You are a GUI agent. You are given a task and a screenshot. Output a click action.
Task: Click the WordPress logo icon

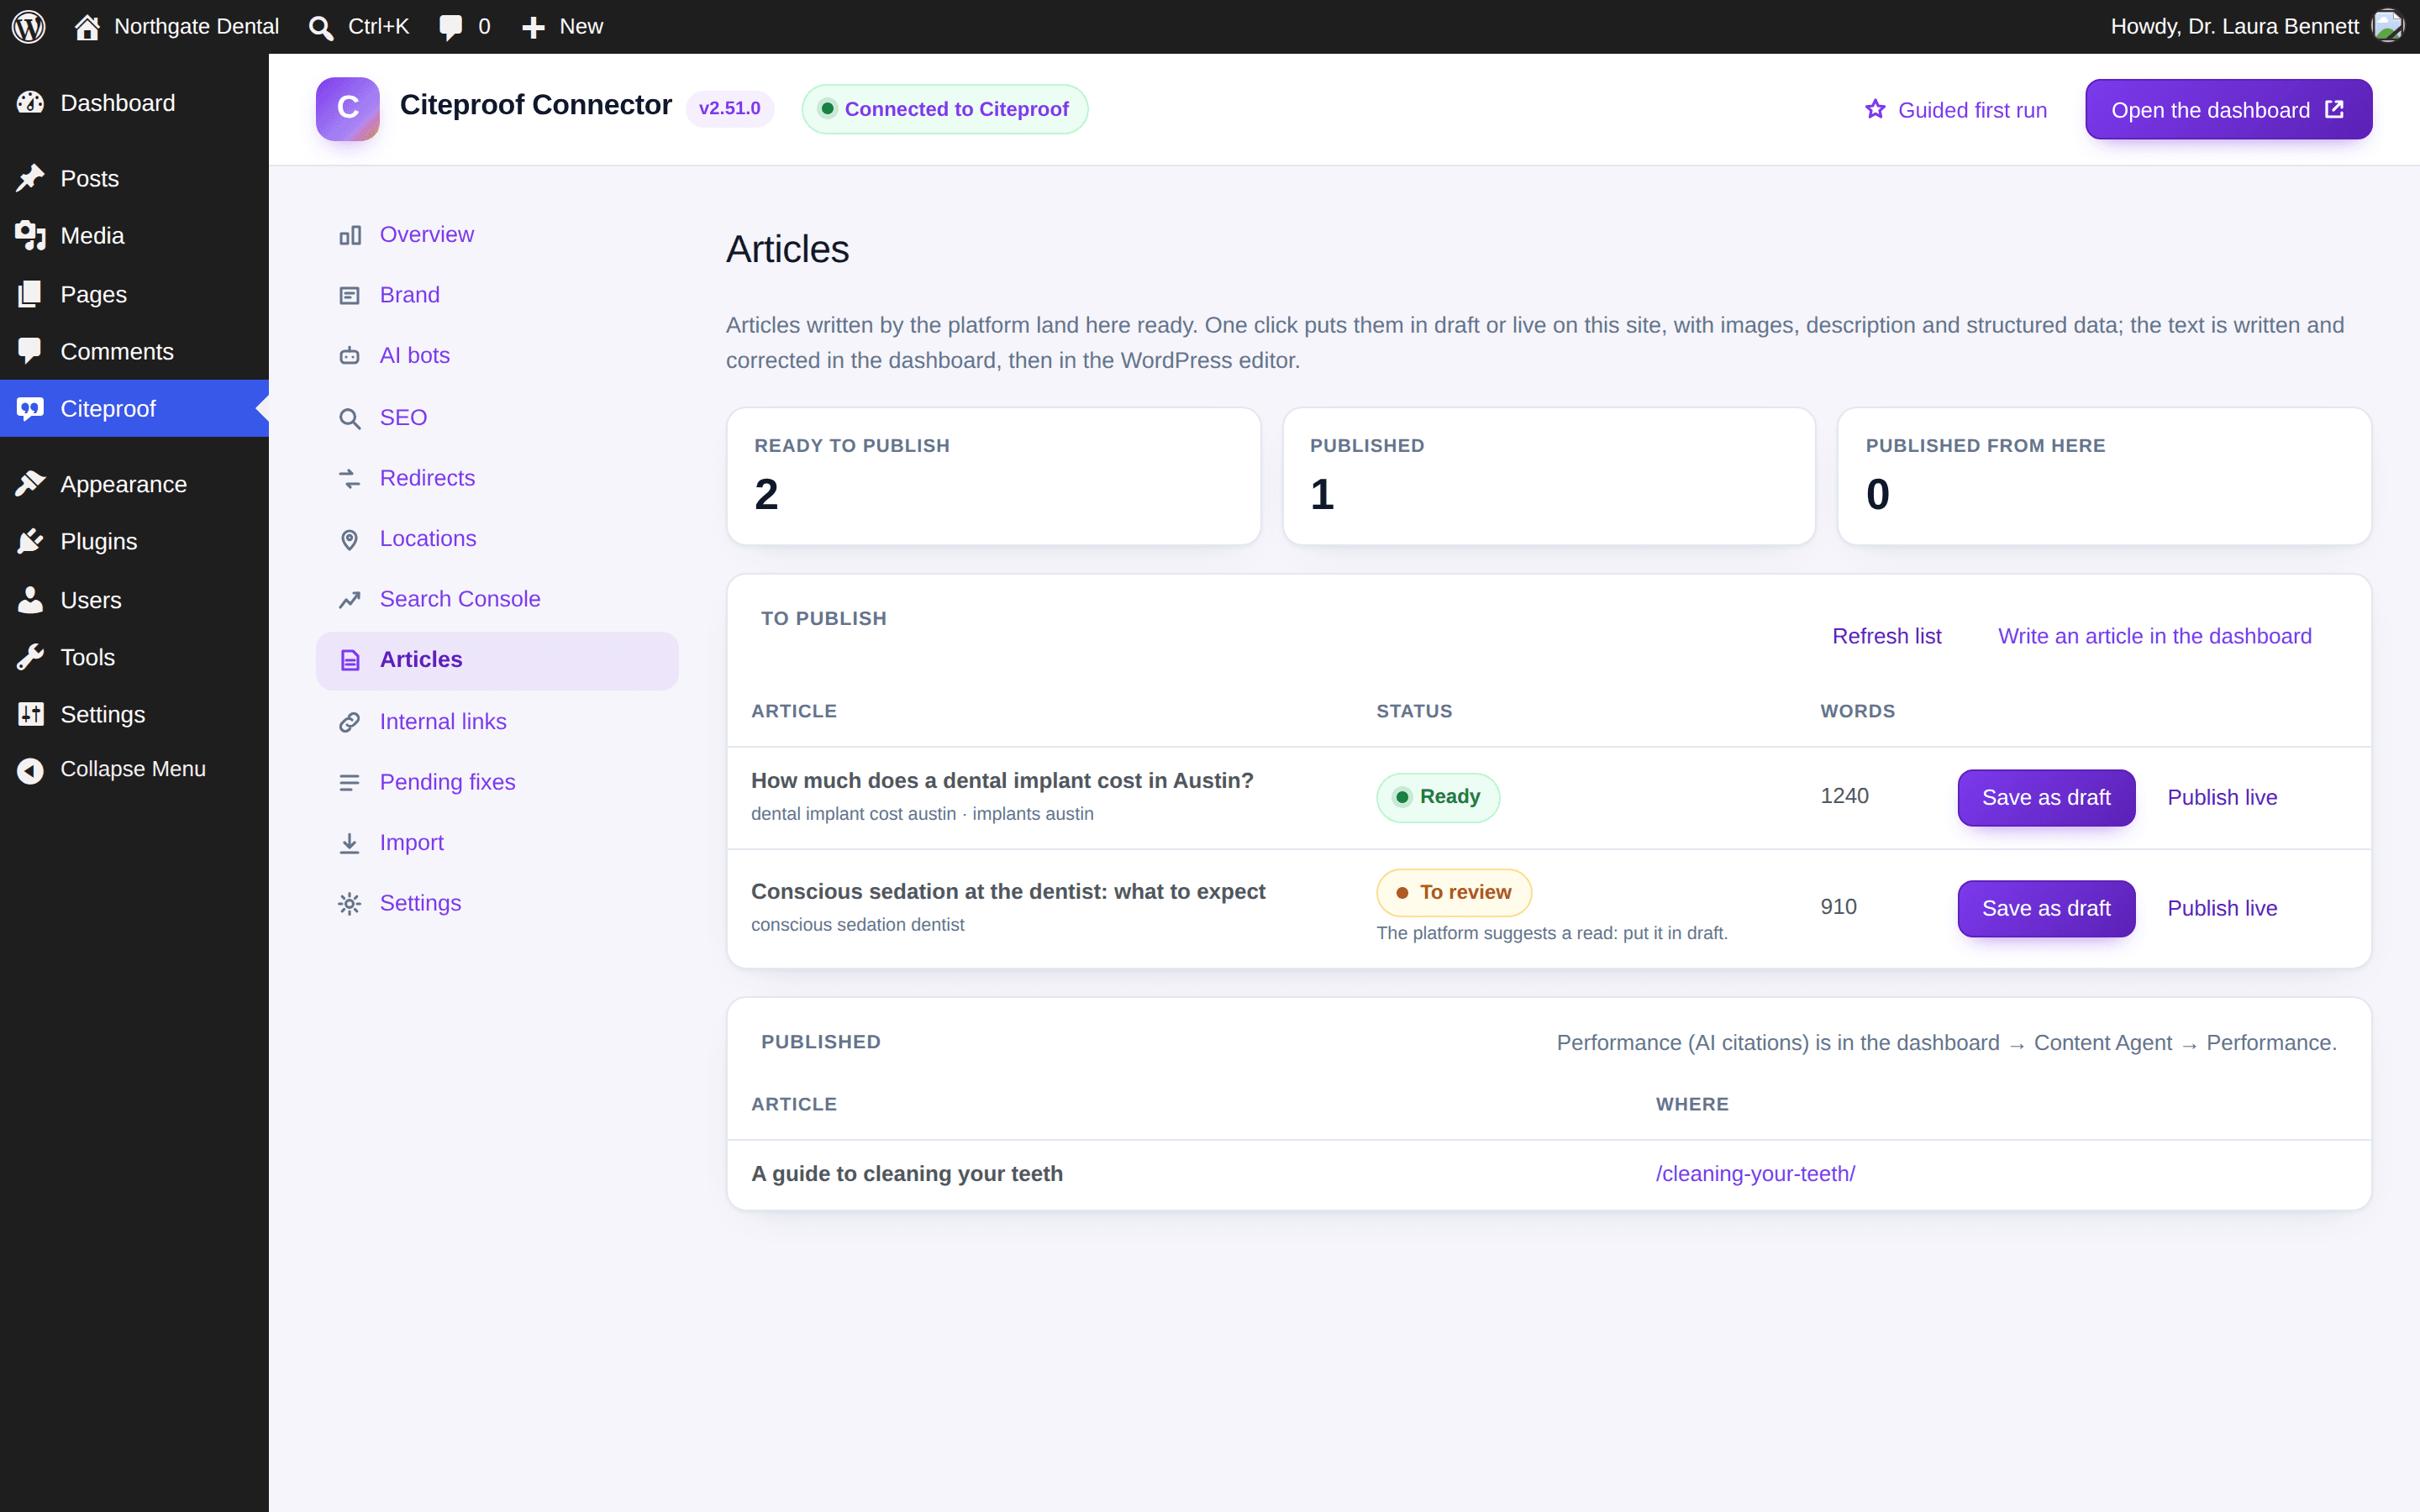click(x=29, y=26)
